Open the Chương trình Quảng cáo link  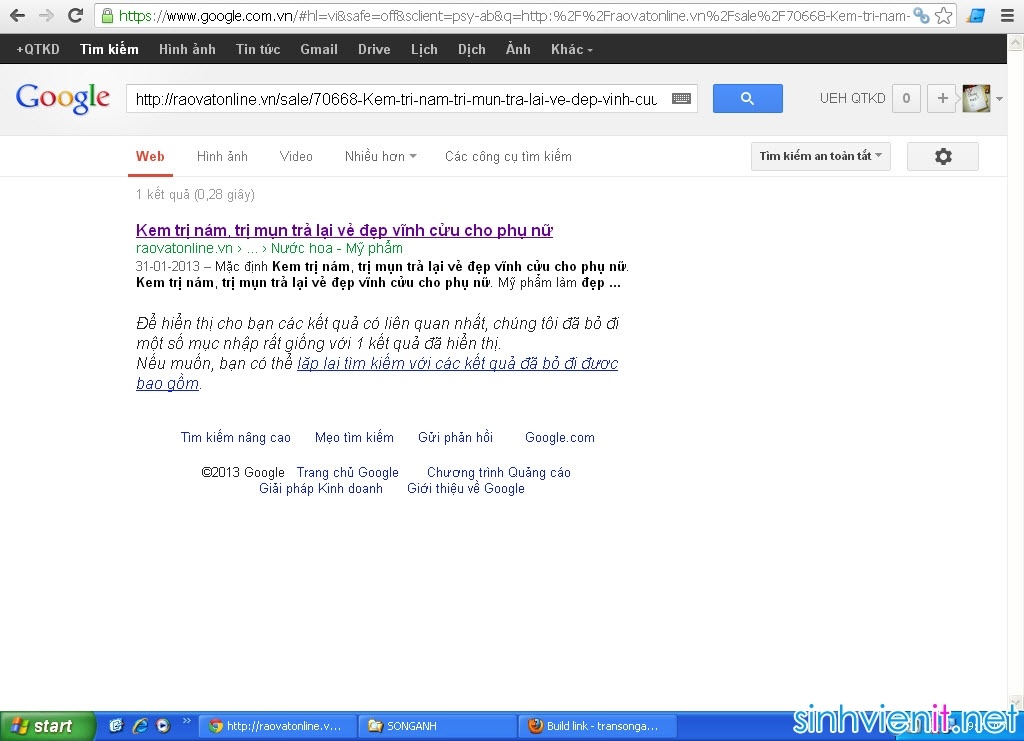pyautogui.click(x=499, y=473)
